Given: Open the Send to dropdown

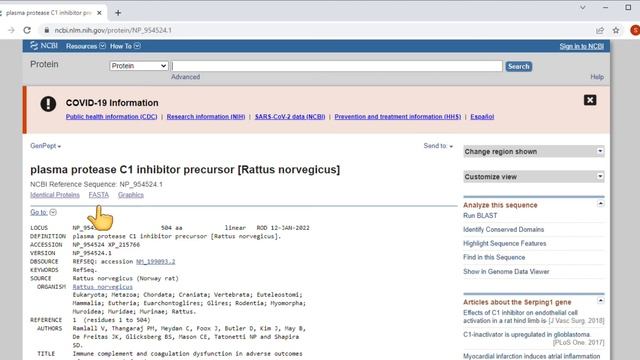Looking at the screenshot, I should [x=438, y=146].
